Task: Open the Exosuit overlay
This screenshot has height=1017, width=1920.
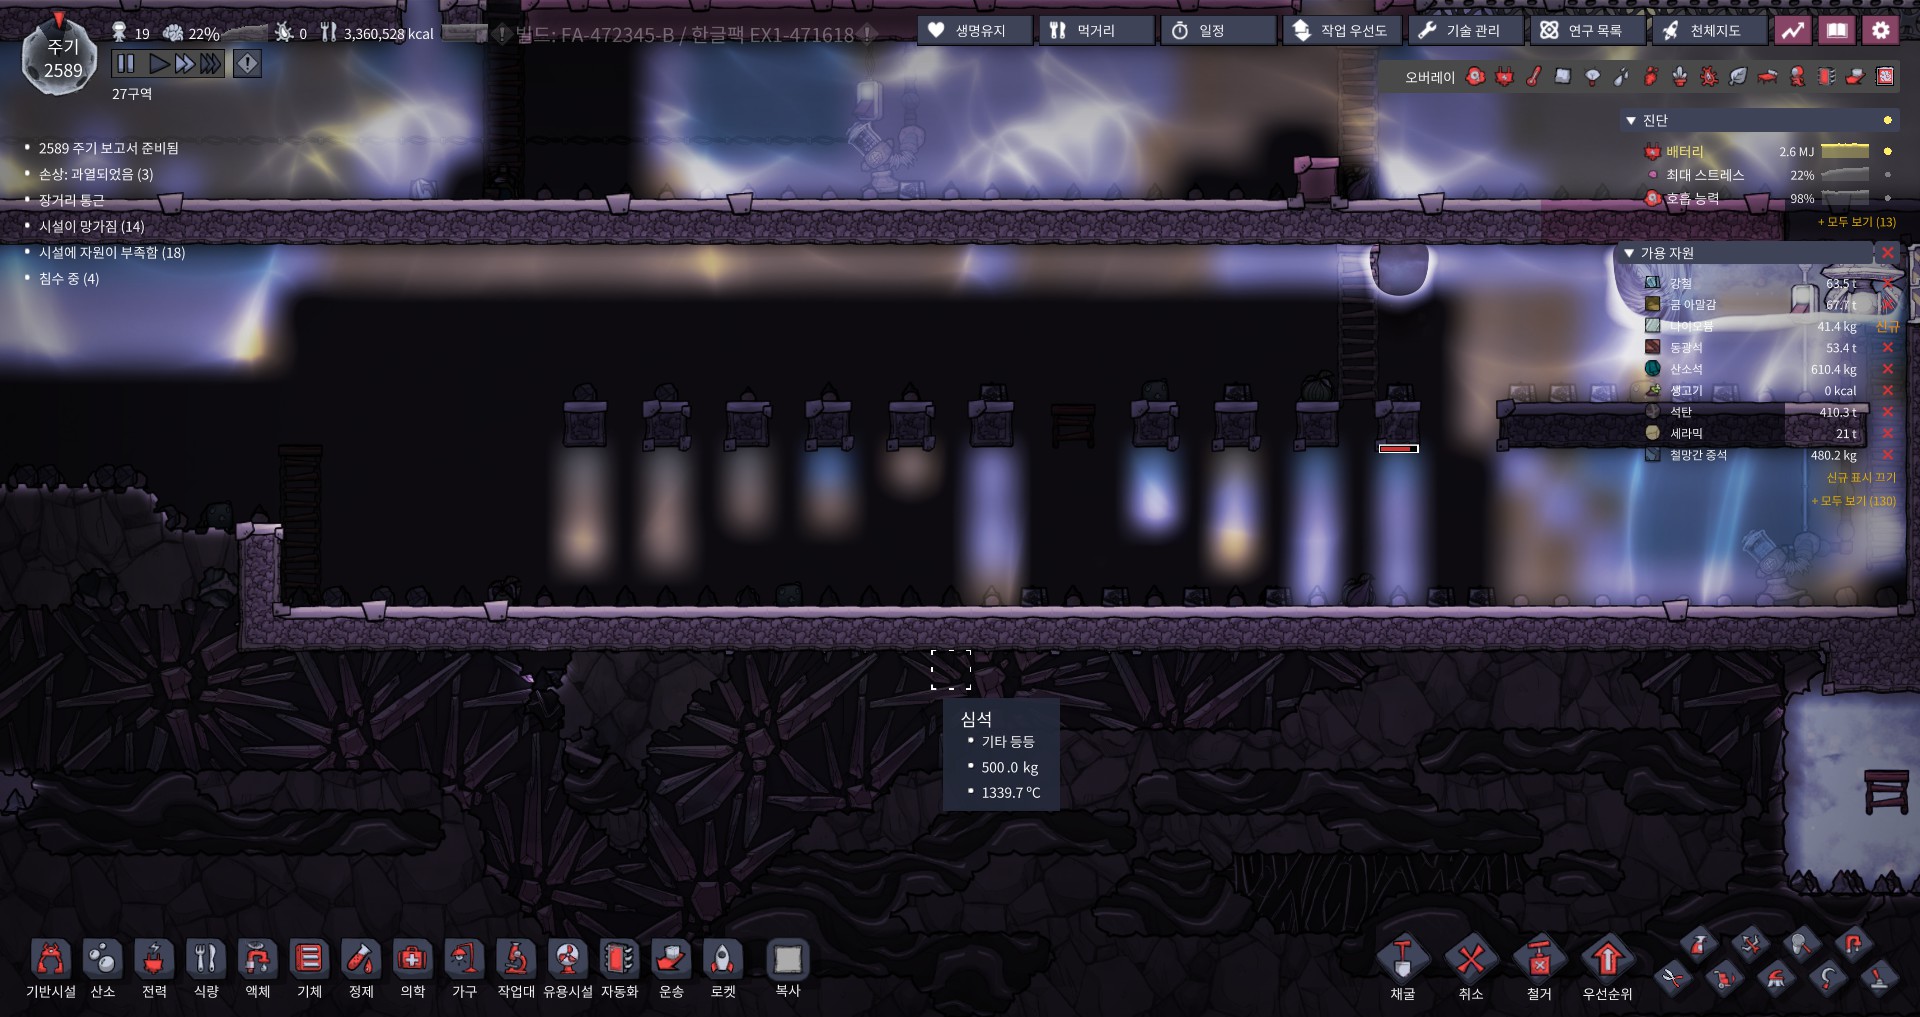Action: (1798, 77)
